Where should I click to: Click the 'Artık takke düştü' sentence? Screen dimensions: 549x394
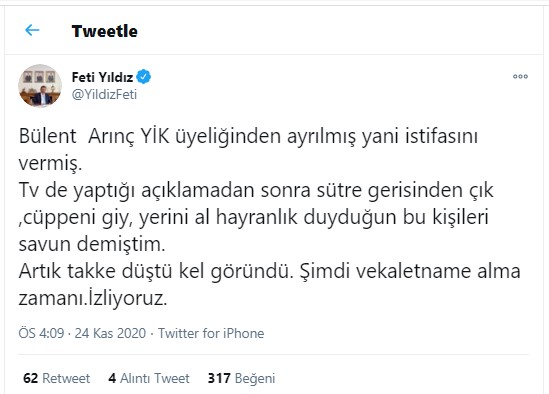tap(156, 271)
